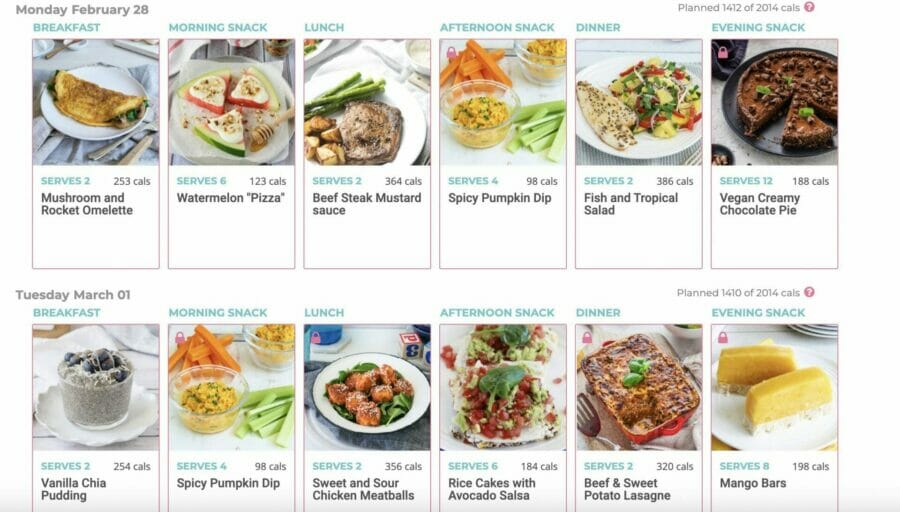
Task: Click the lock icon on Mango Bars
Action: point(723,338)
